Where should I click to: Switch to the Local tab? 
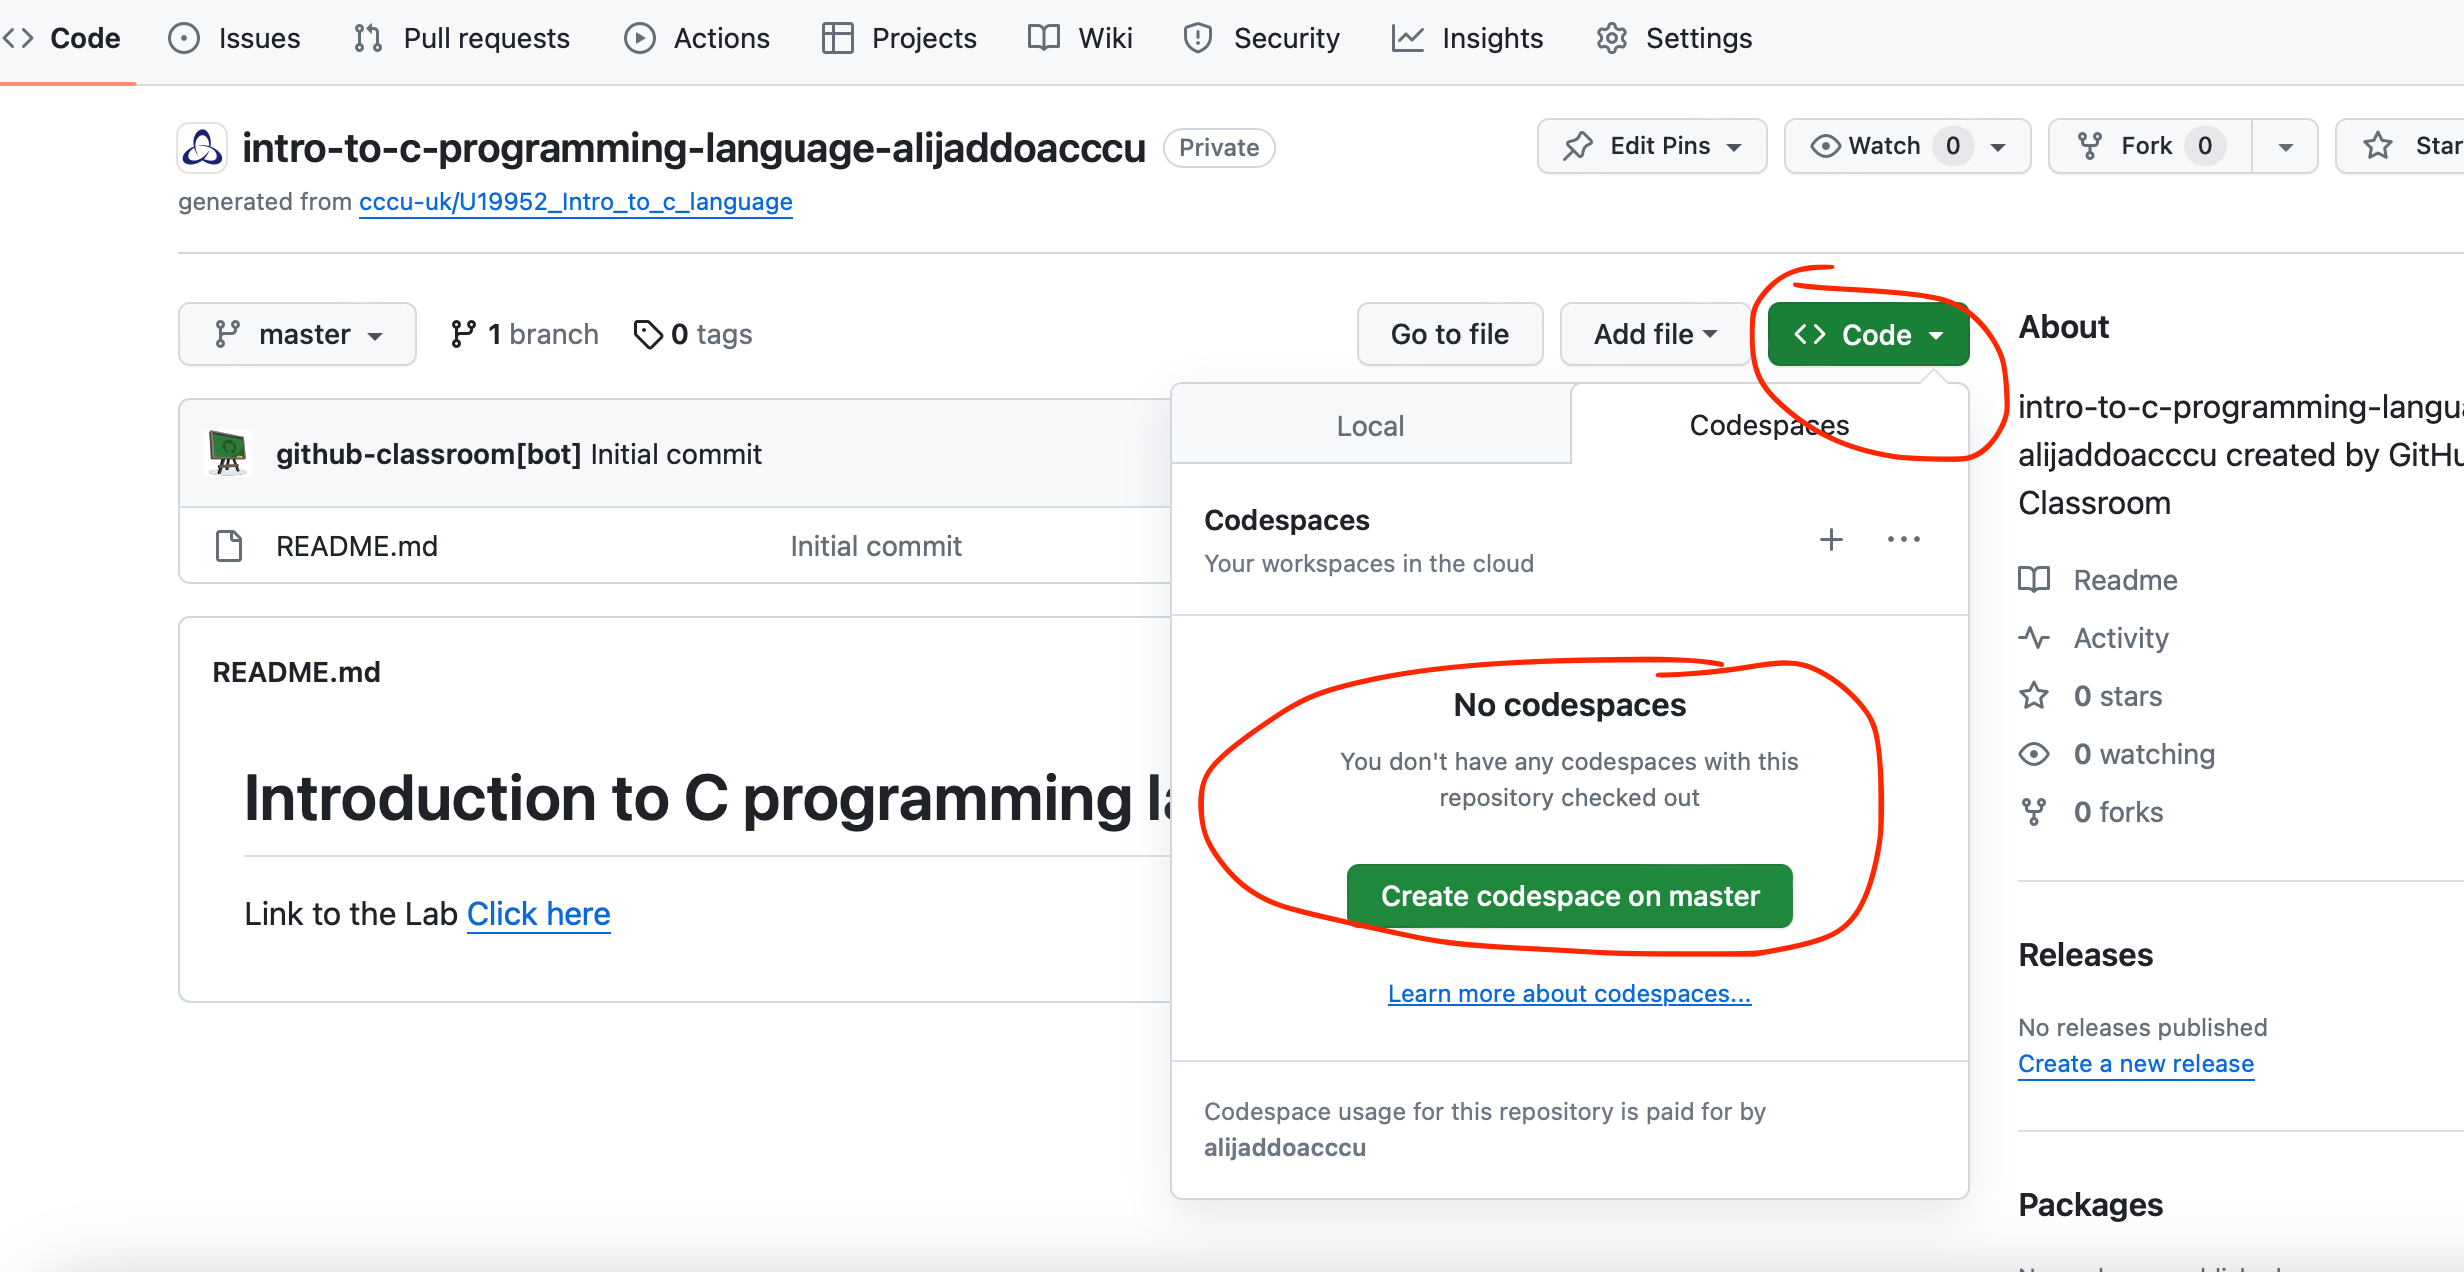pos(1370,426)
